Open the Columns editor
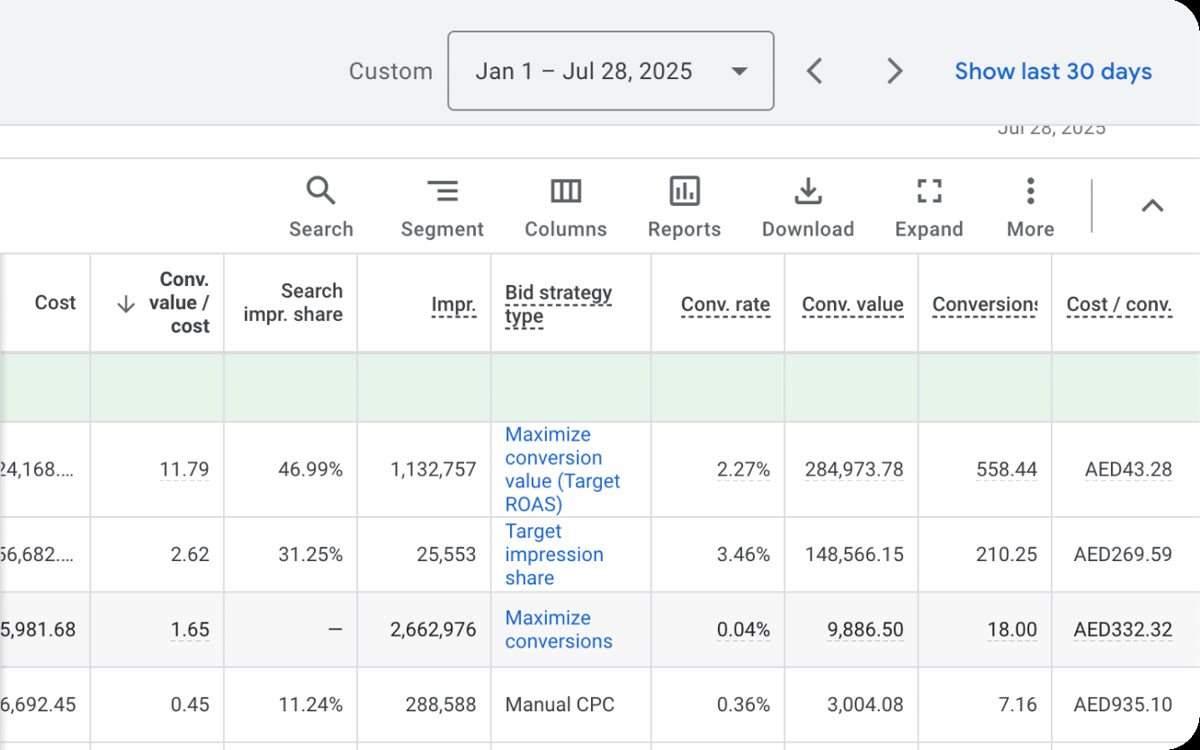 tap(566, 207)
